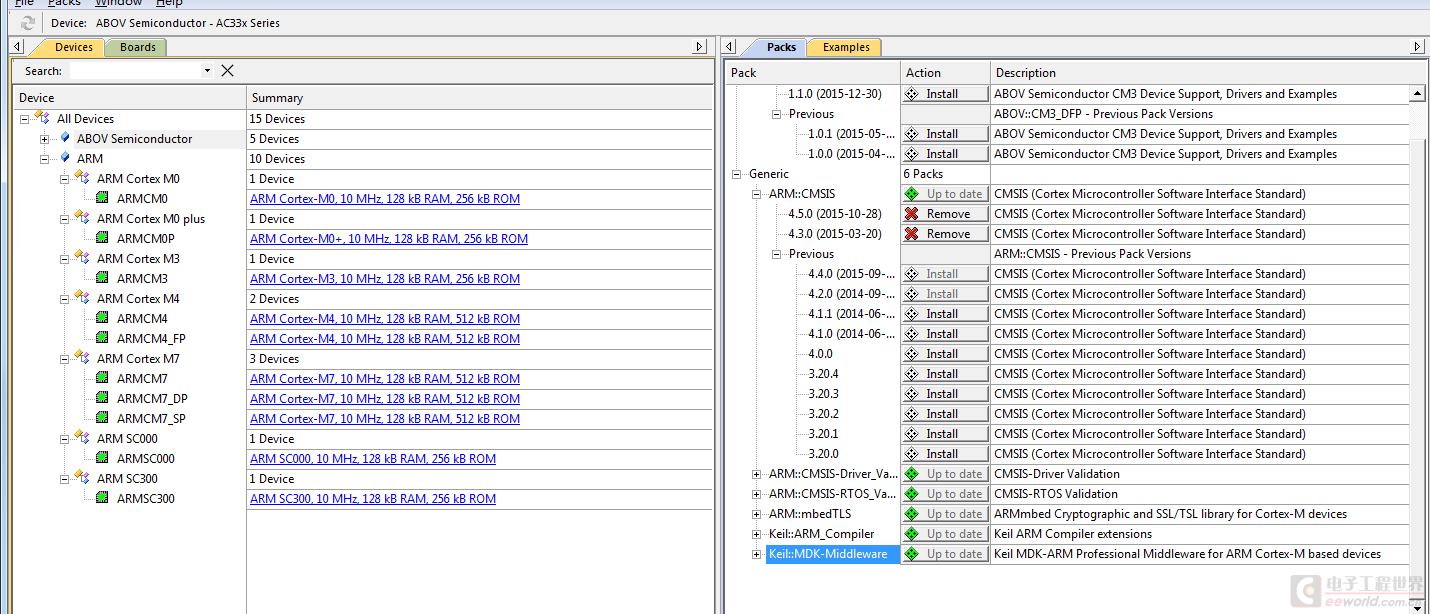Screen dimensions: 1430x614
Task: Collapse the Generic packs group
Action: point(737,174)
